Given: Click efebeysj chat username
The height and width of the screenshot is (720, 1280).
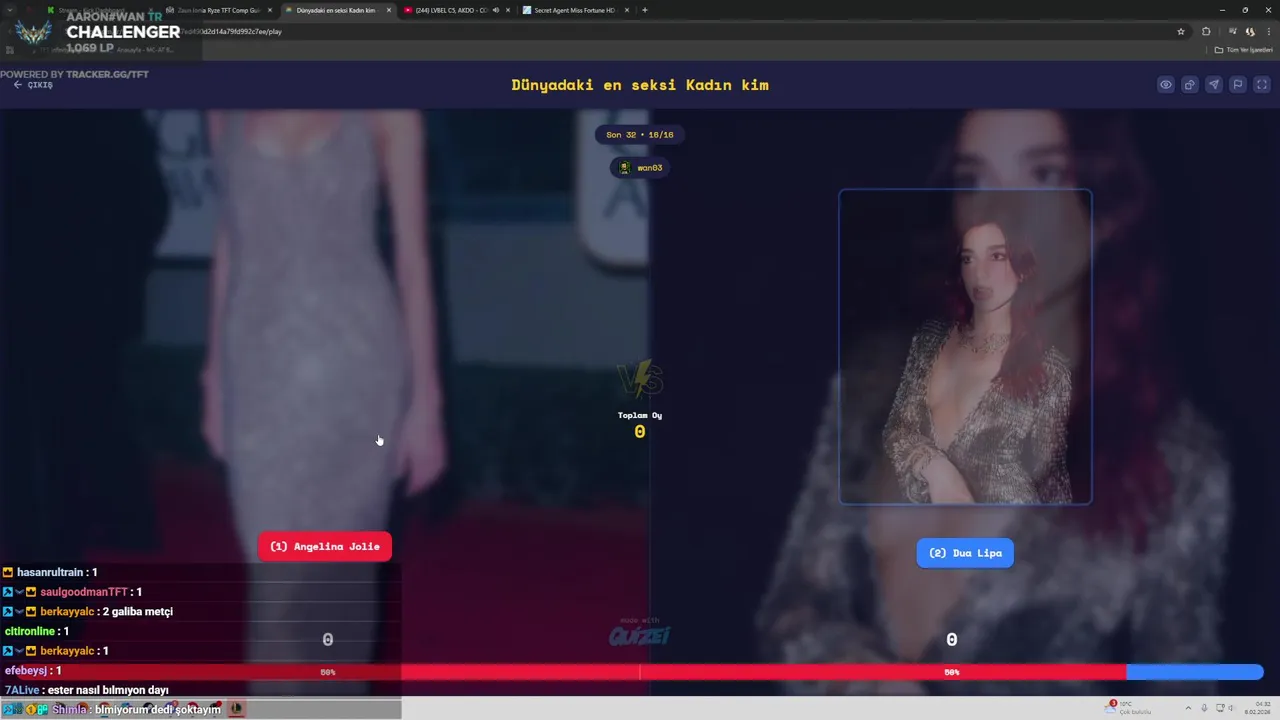Looking at the screenshot, I should point(26,670).
